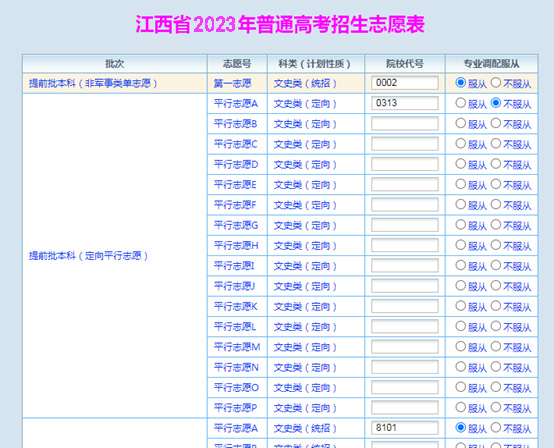This screenshot has width=554, height=448.
Task: Focus 院校代号 input for 平行志愿K
Action: tap(405, 306)
